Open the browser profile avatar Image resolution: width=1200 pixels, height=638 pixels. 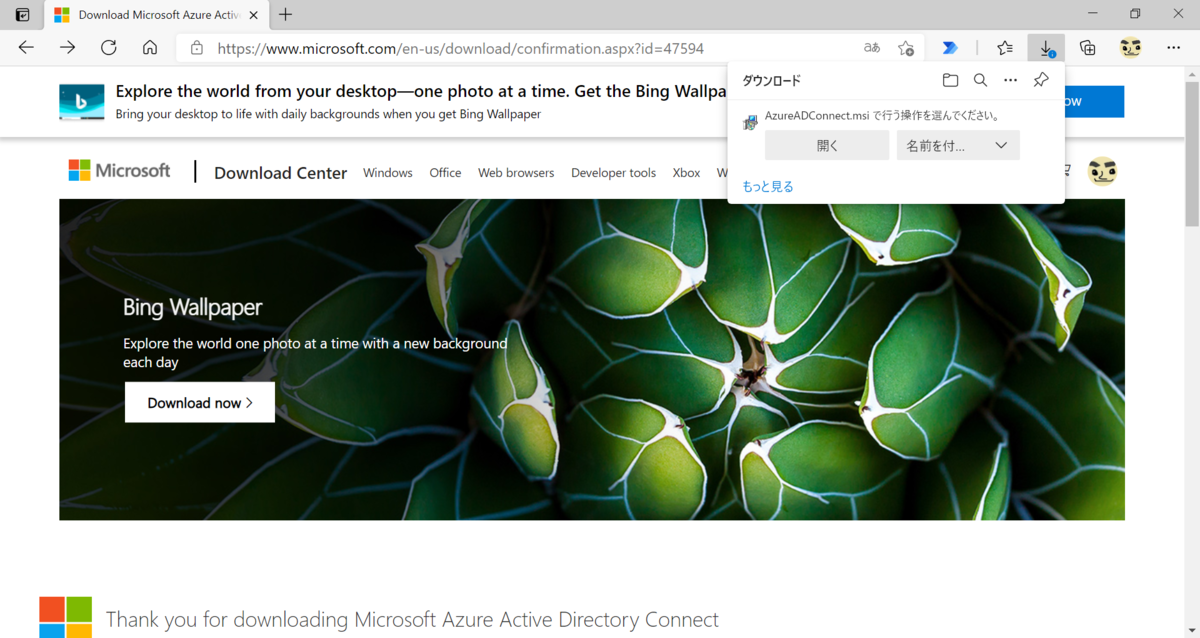pyautogui.click(x=1131, y=47)
